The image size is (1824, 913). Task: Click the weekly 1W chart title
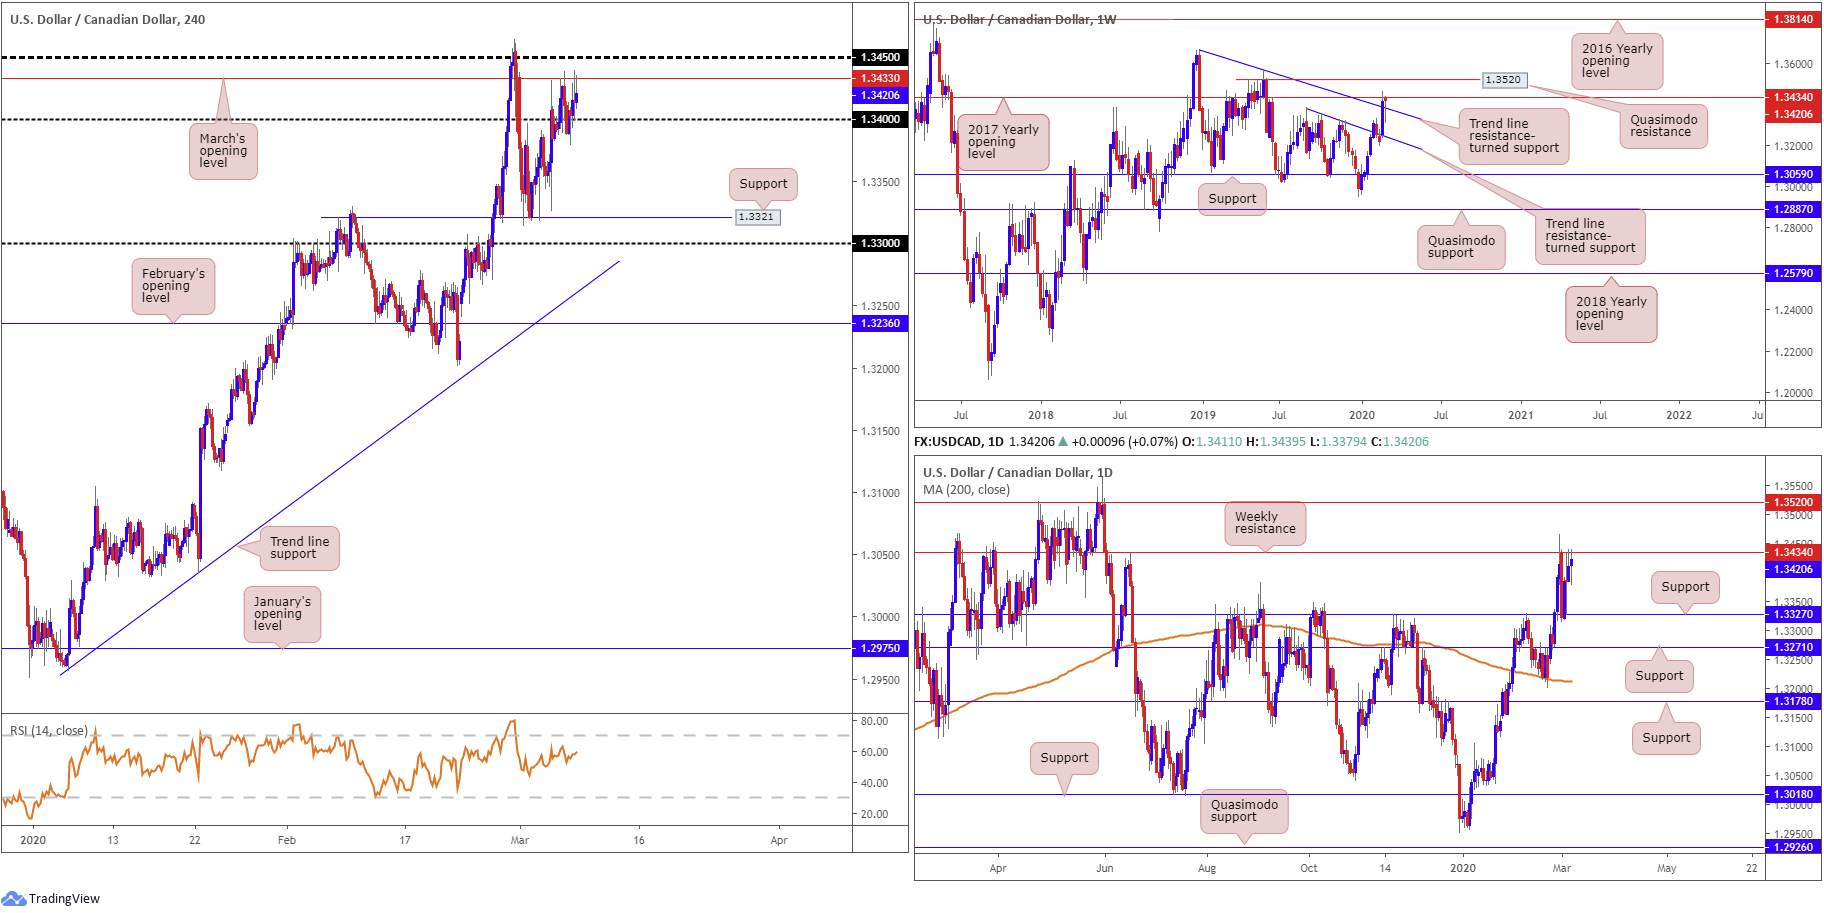1019,19
